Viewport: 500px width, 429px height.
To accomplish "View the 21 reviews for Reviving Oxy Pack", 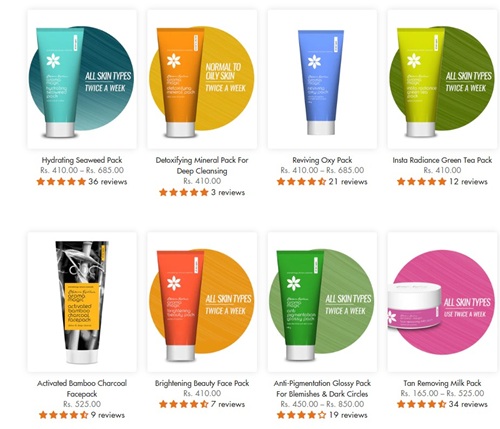I will [348, 182].
